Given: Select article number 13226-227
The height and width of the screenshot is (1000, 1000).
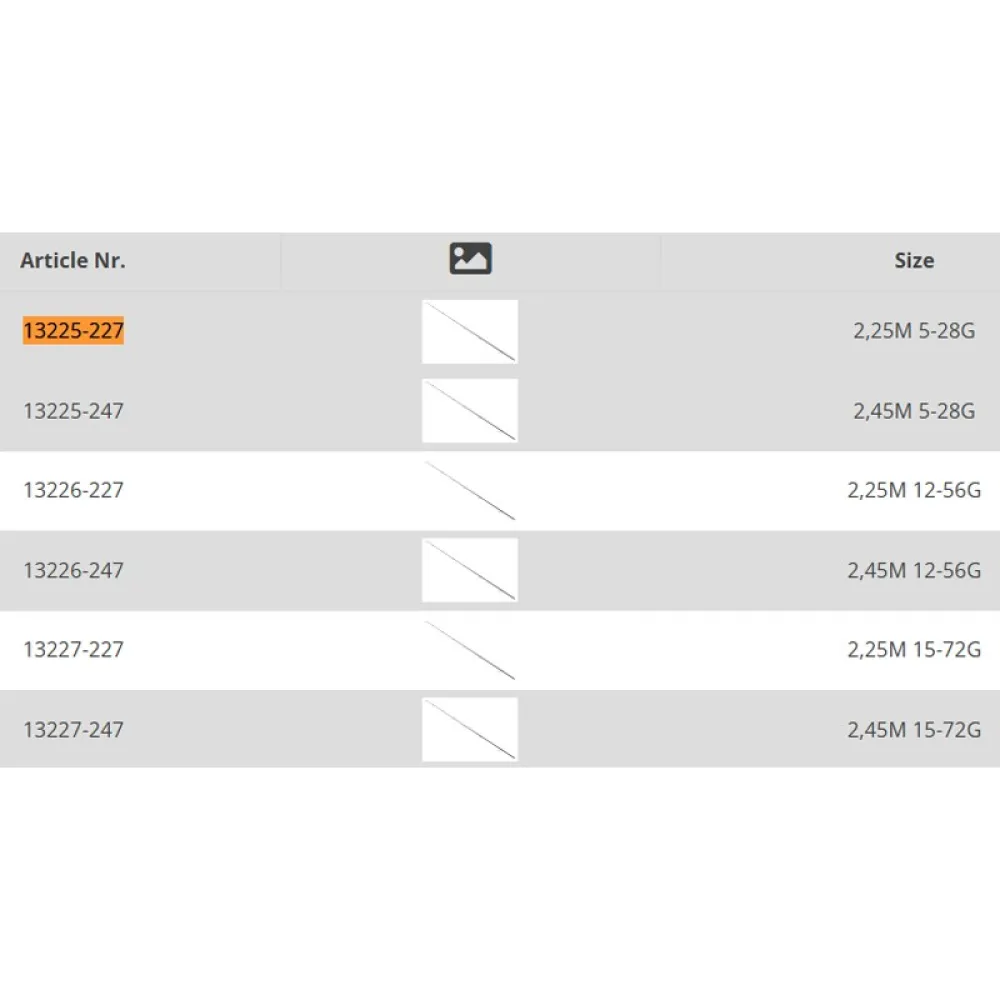Looking at the screenshot, I should 74,490.
